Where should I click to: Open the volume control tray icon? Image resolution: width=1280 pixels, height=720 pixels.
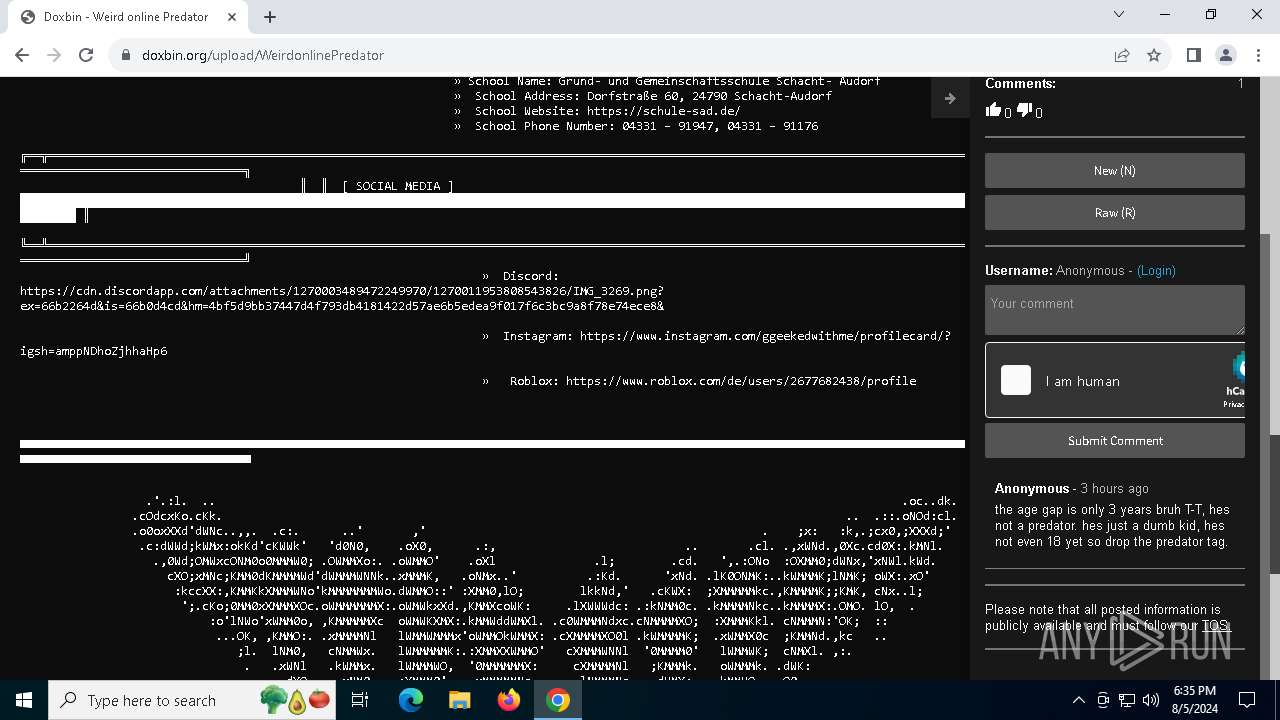pos(1151,700)
